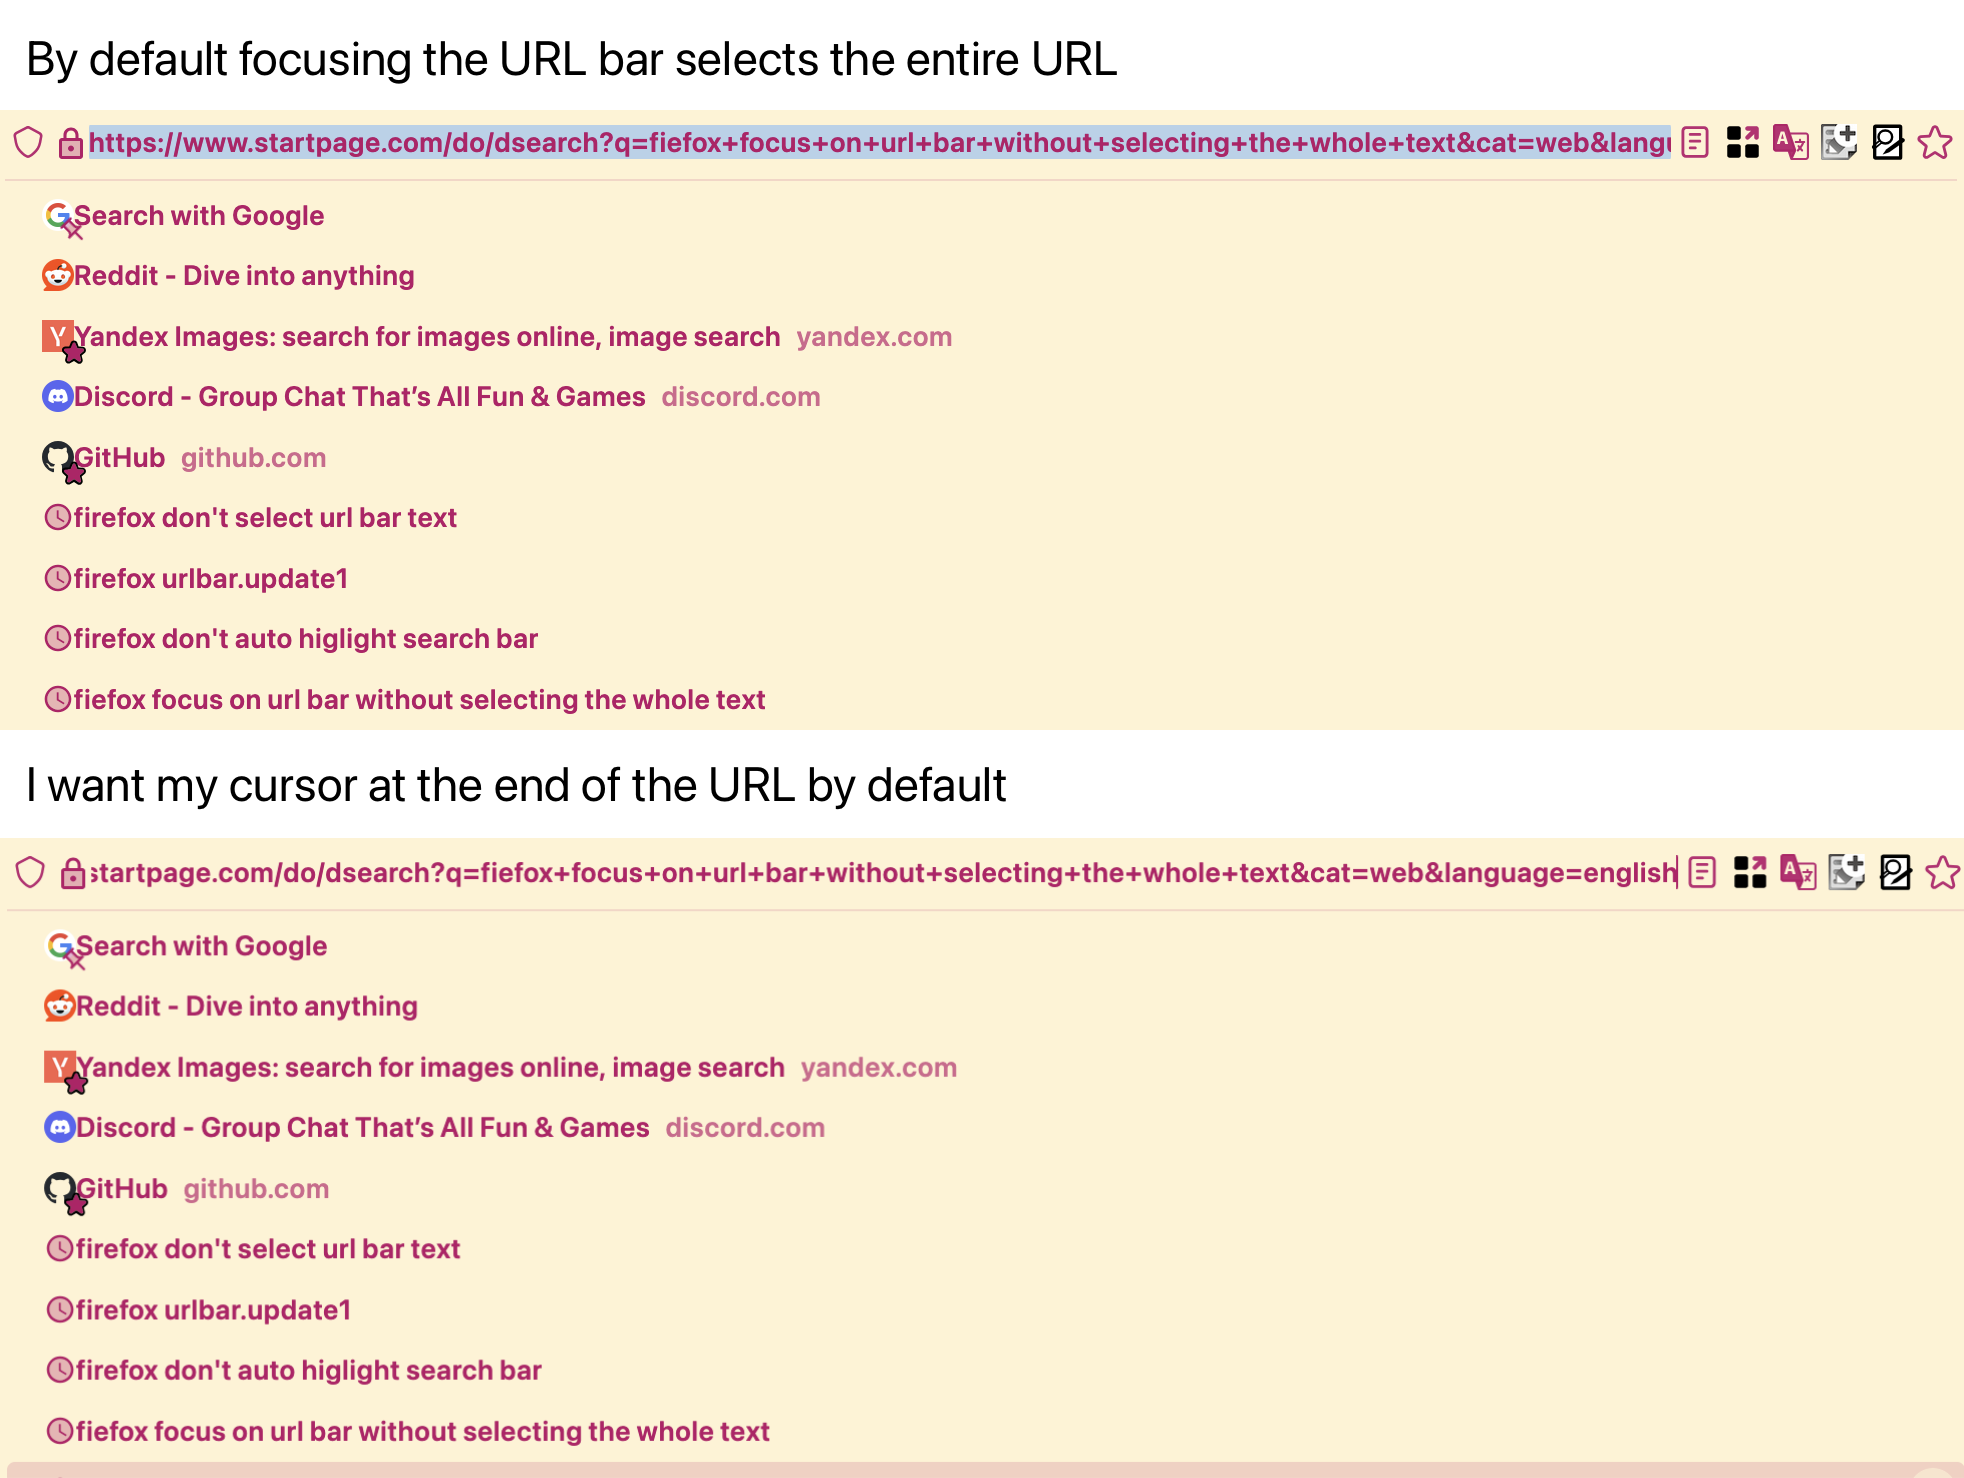
Task: Choose the Yandex Images suggestion in upper list
Action: (427, 337)
